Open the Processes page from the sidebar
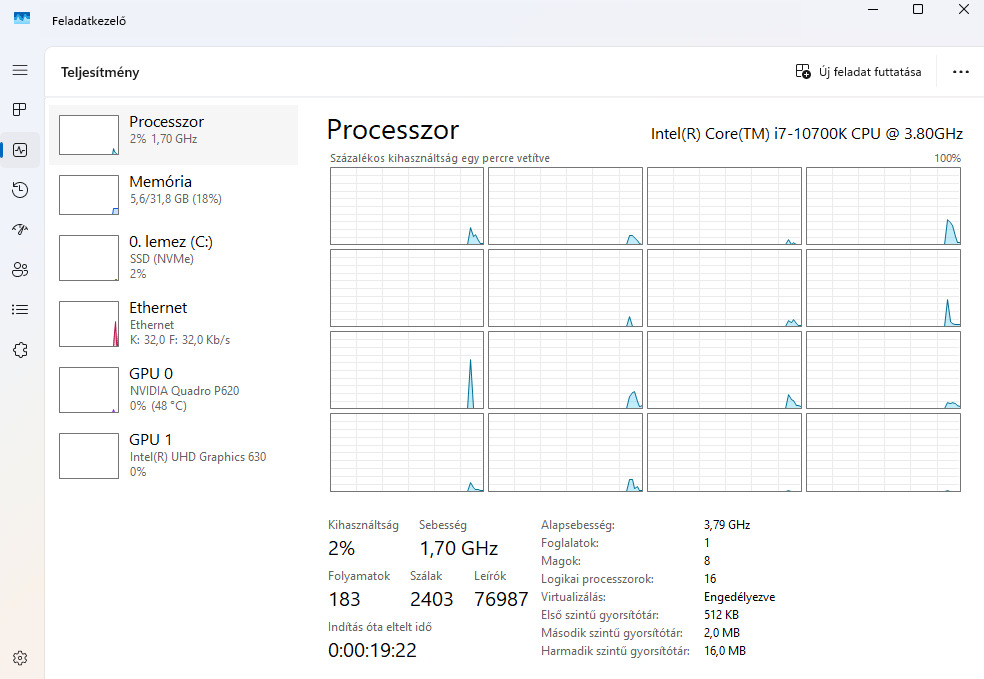Screen dimensions: 984x679 coord(20,109)
